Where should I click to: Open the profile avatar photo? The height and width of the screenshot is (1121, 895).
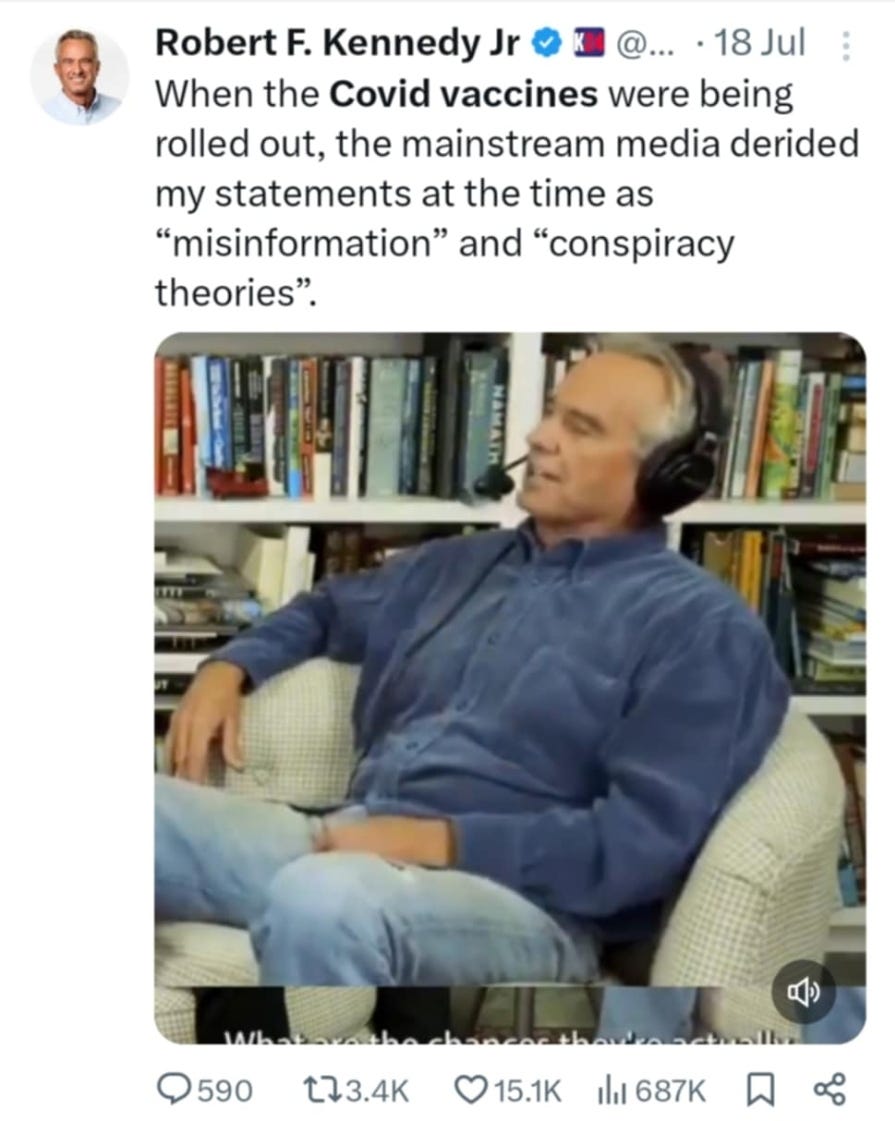tap(79, 76)
